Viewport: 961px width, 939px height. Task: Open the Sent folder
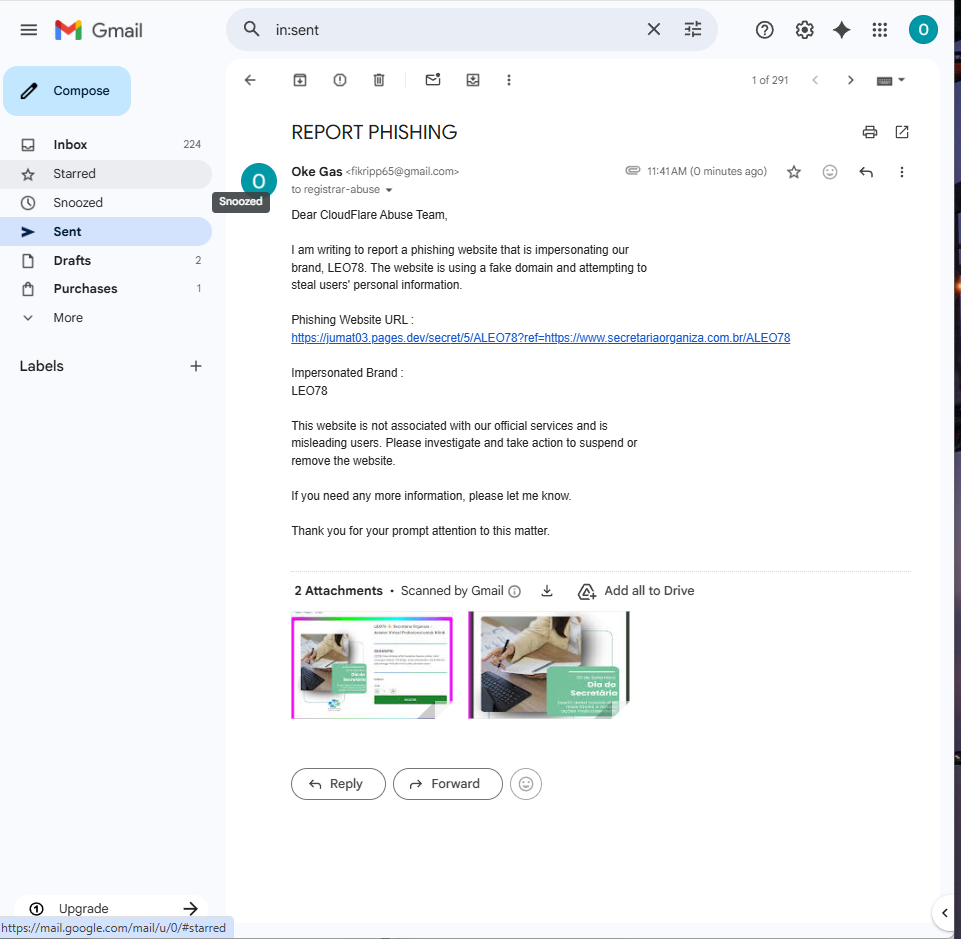click(x=105, y=232)
